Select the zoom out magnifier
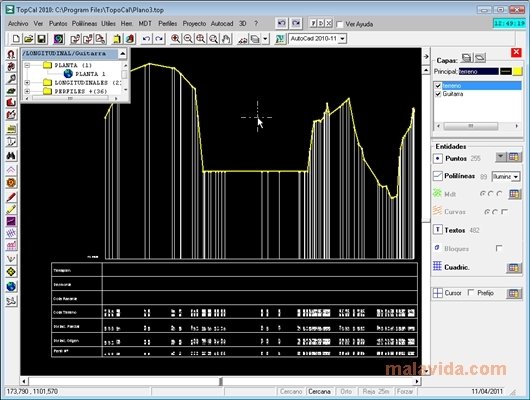Image resolution: width=530 pixels, height=400 pixels. click(188, 39)
